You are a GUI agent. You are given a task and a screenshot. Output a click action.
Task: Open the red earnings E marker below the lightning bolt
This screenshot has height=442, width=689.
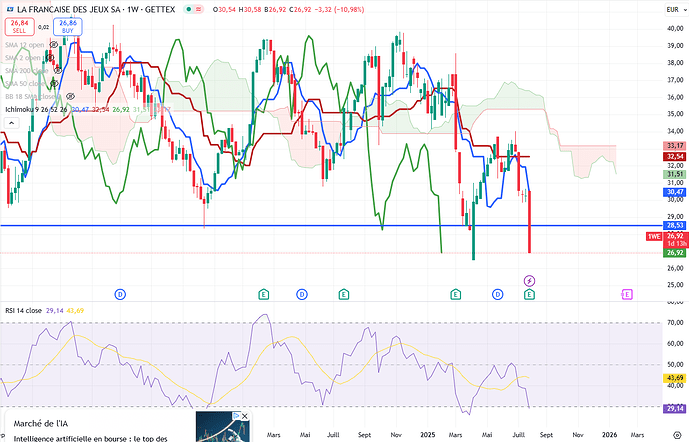[529, 294]
